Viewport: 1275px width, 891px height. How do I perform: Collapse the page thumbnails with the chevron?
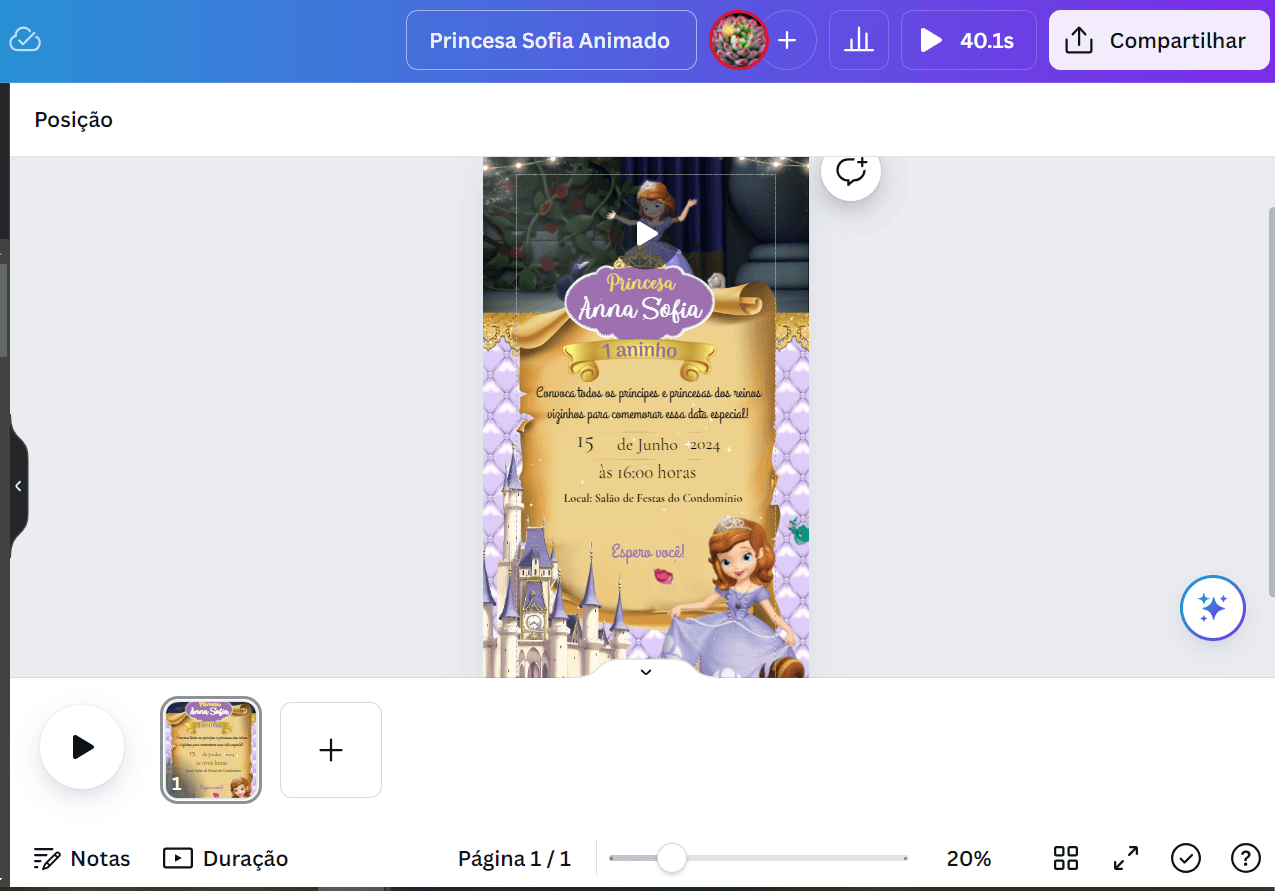pyautogui.click(x=646, y=671)
